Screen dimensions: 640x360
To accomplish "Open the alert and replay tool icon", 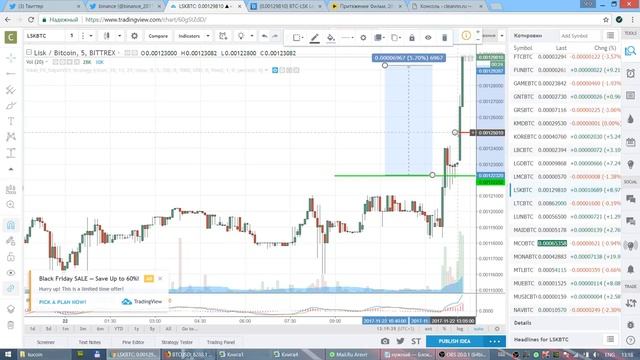I will click(x=223, y=36).
